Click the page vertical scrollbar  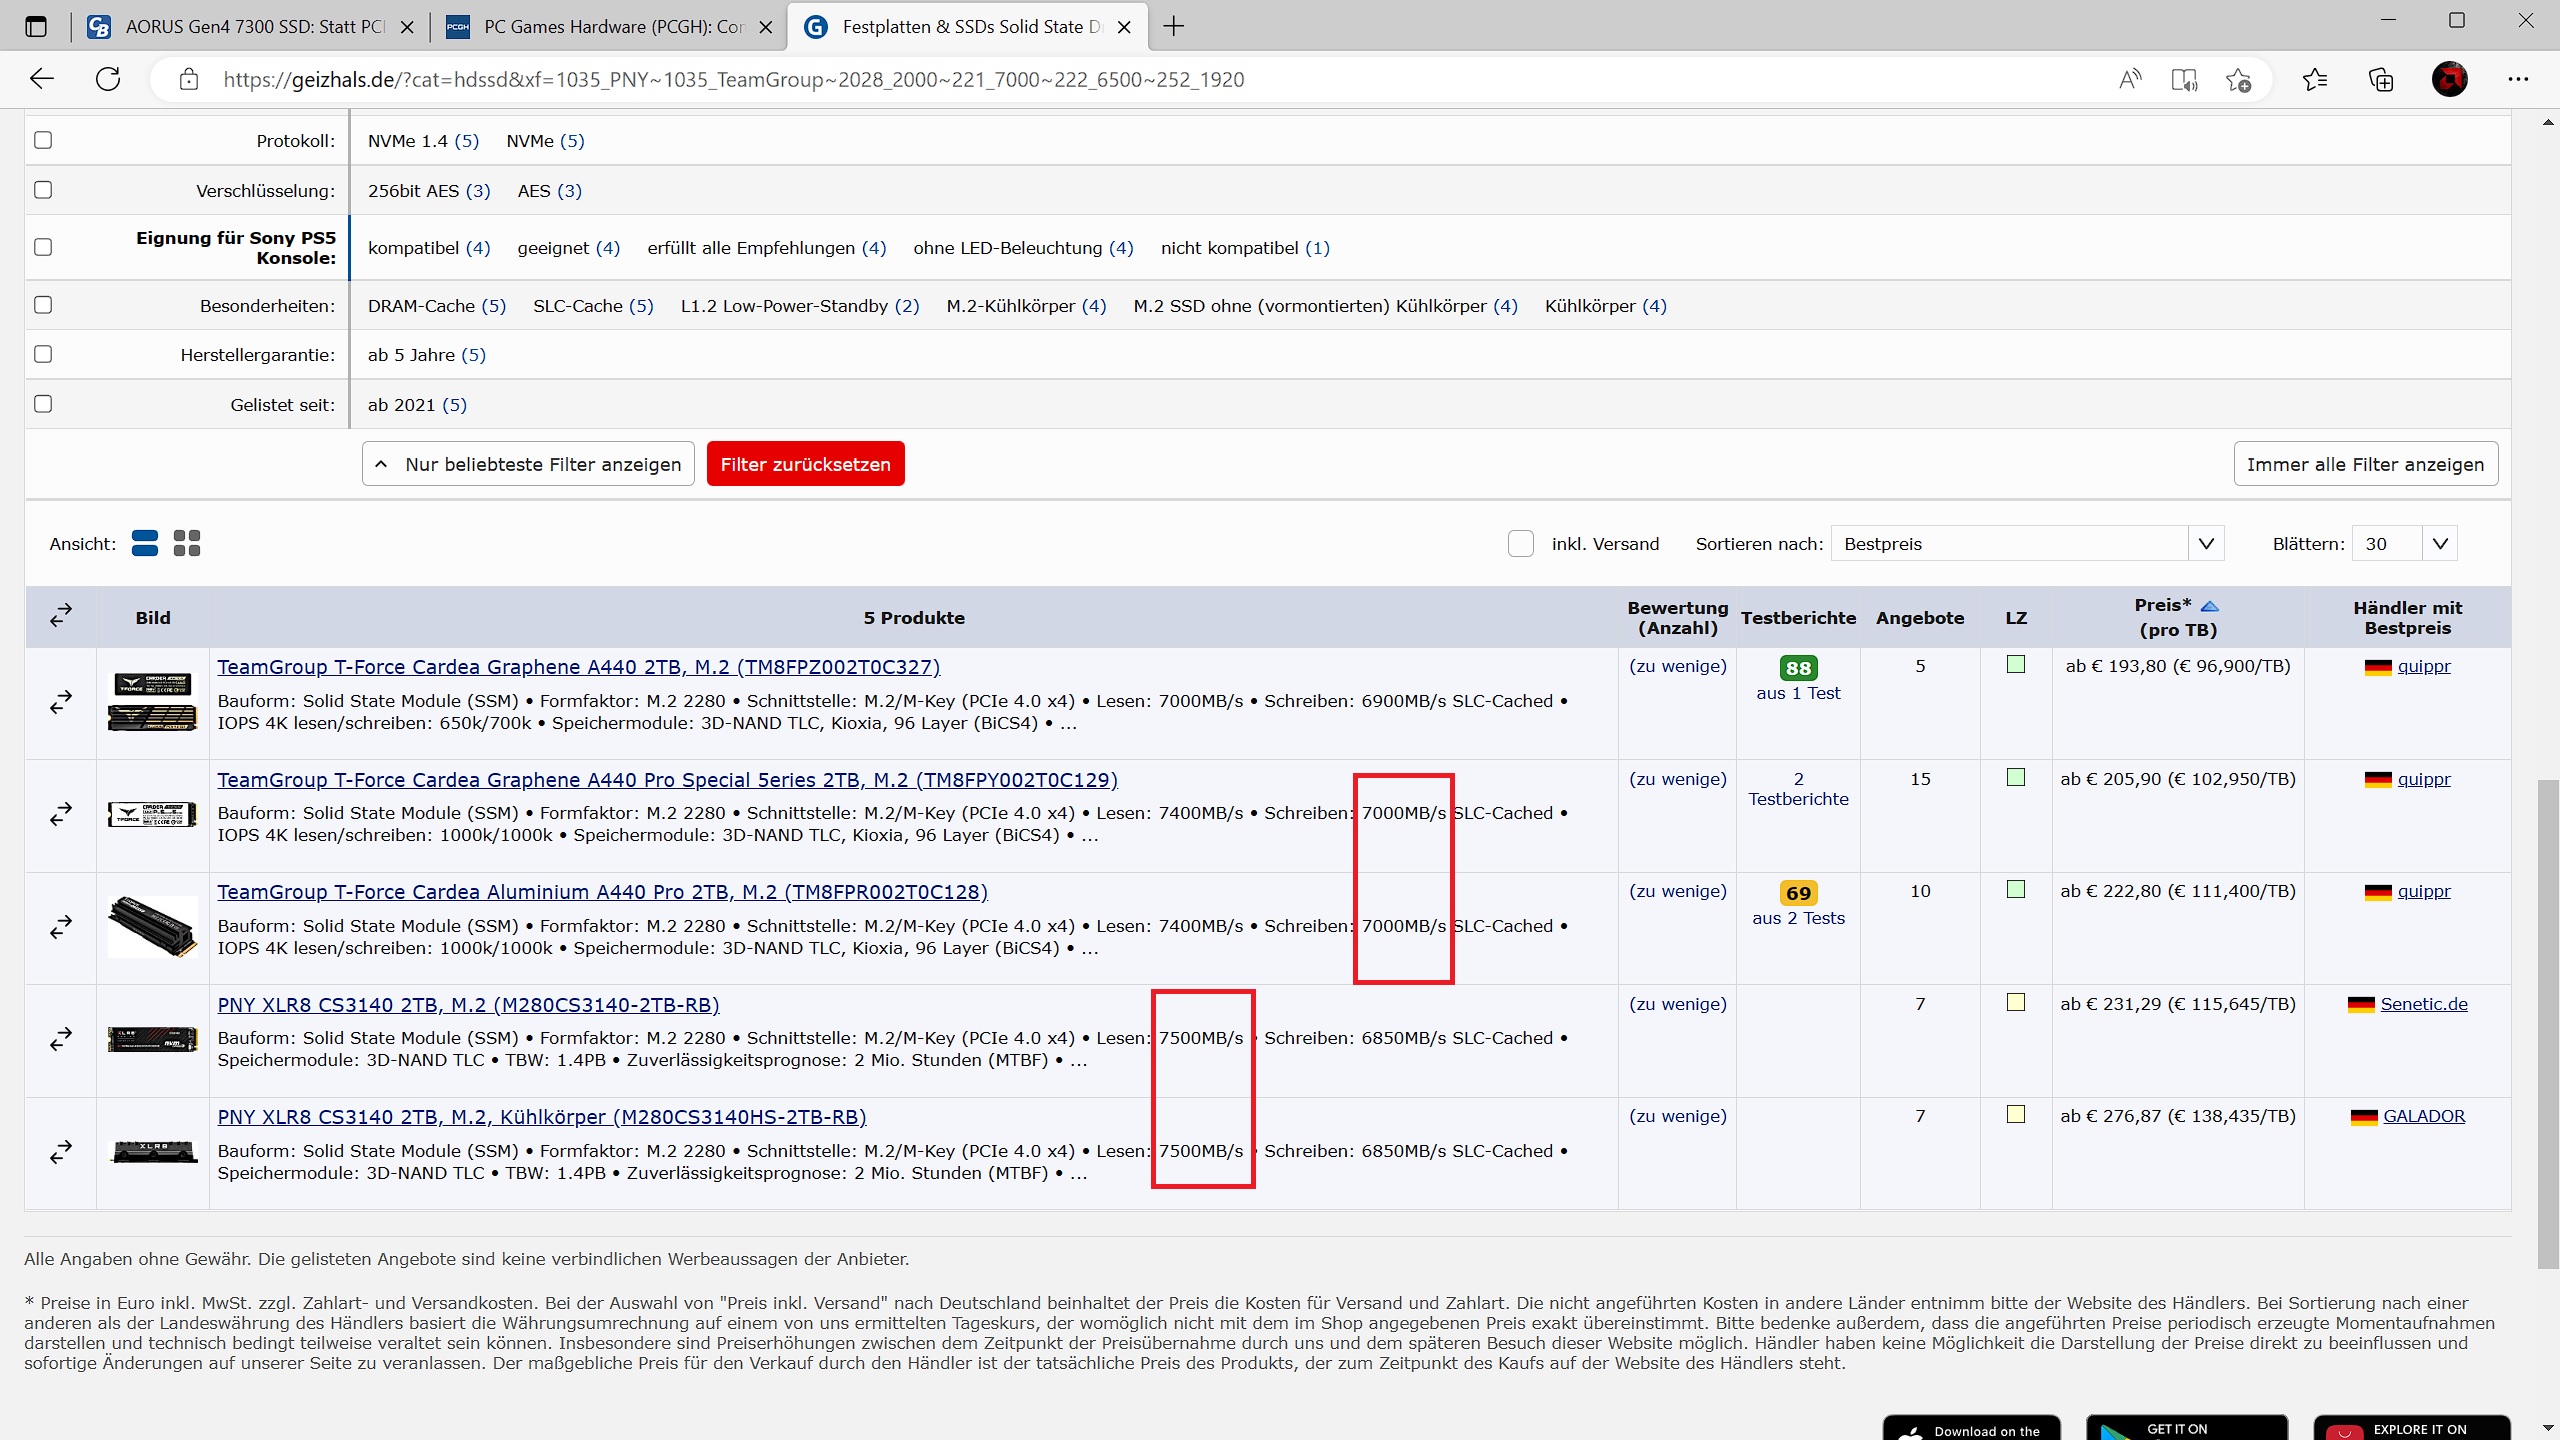coord(2547,1025)
